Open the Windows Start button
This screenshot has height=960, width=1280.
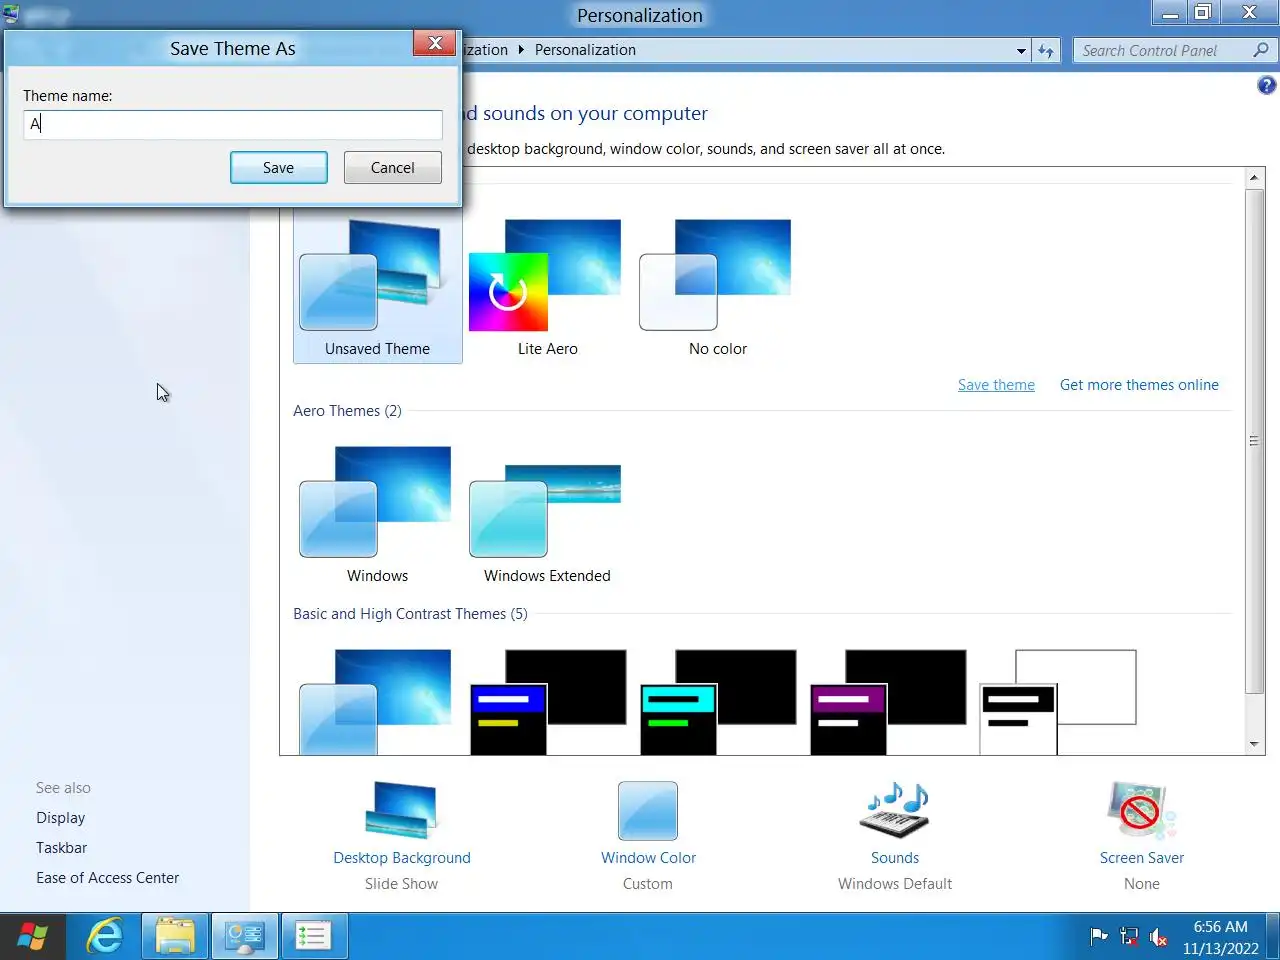coord(33,937)
